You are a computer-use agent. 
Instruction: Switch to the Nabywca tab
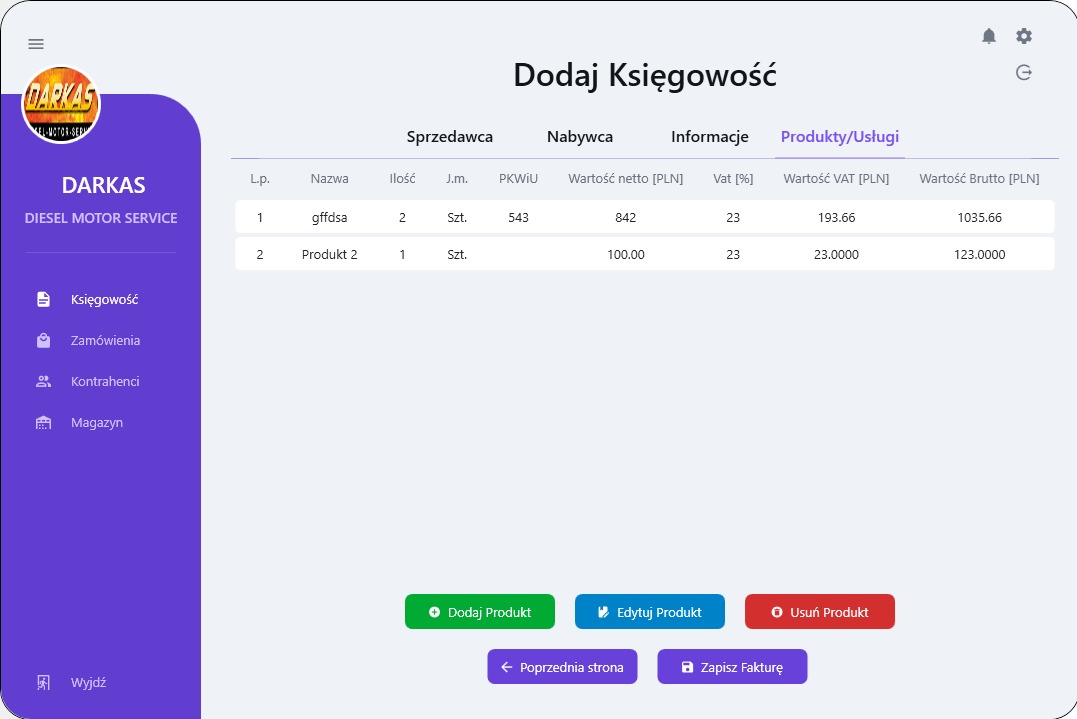pos(580,137)
